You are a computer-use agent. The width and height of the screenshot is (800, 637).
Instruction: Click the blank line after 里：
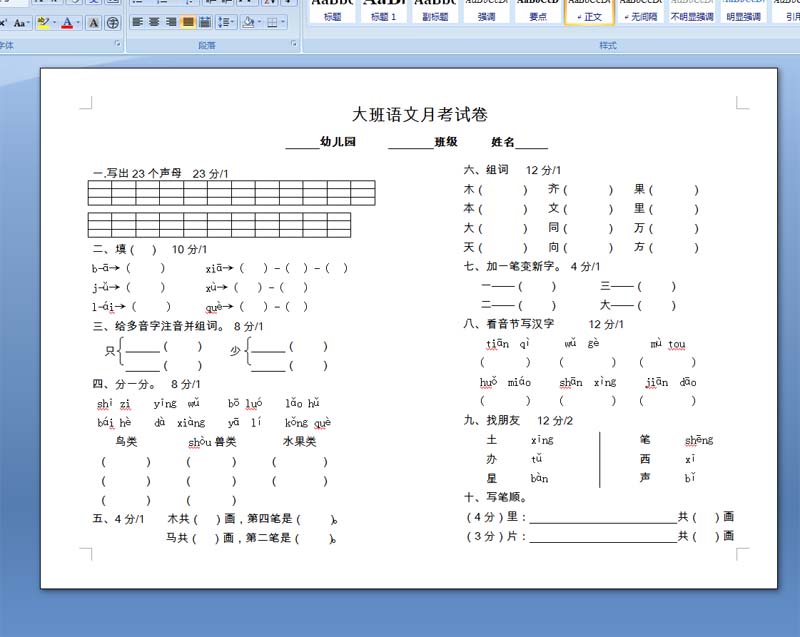(603, 518)
